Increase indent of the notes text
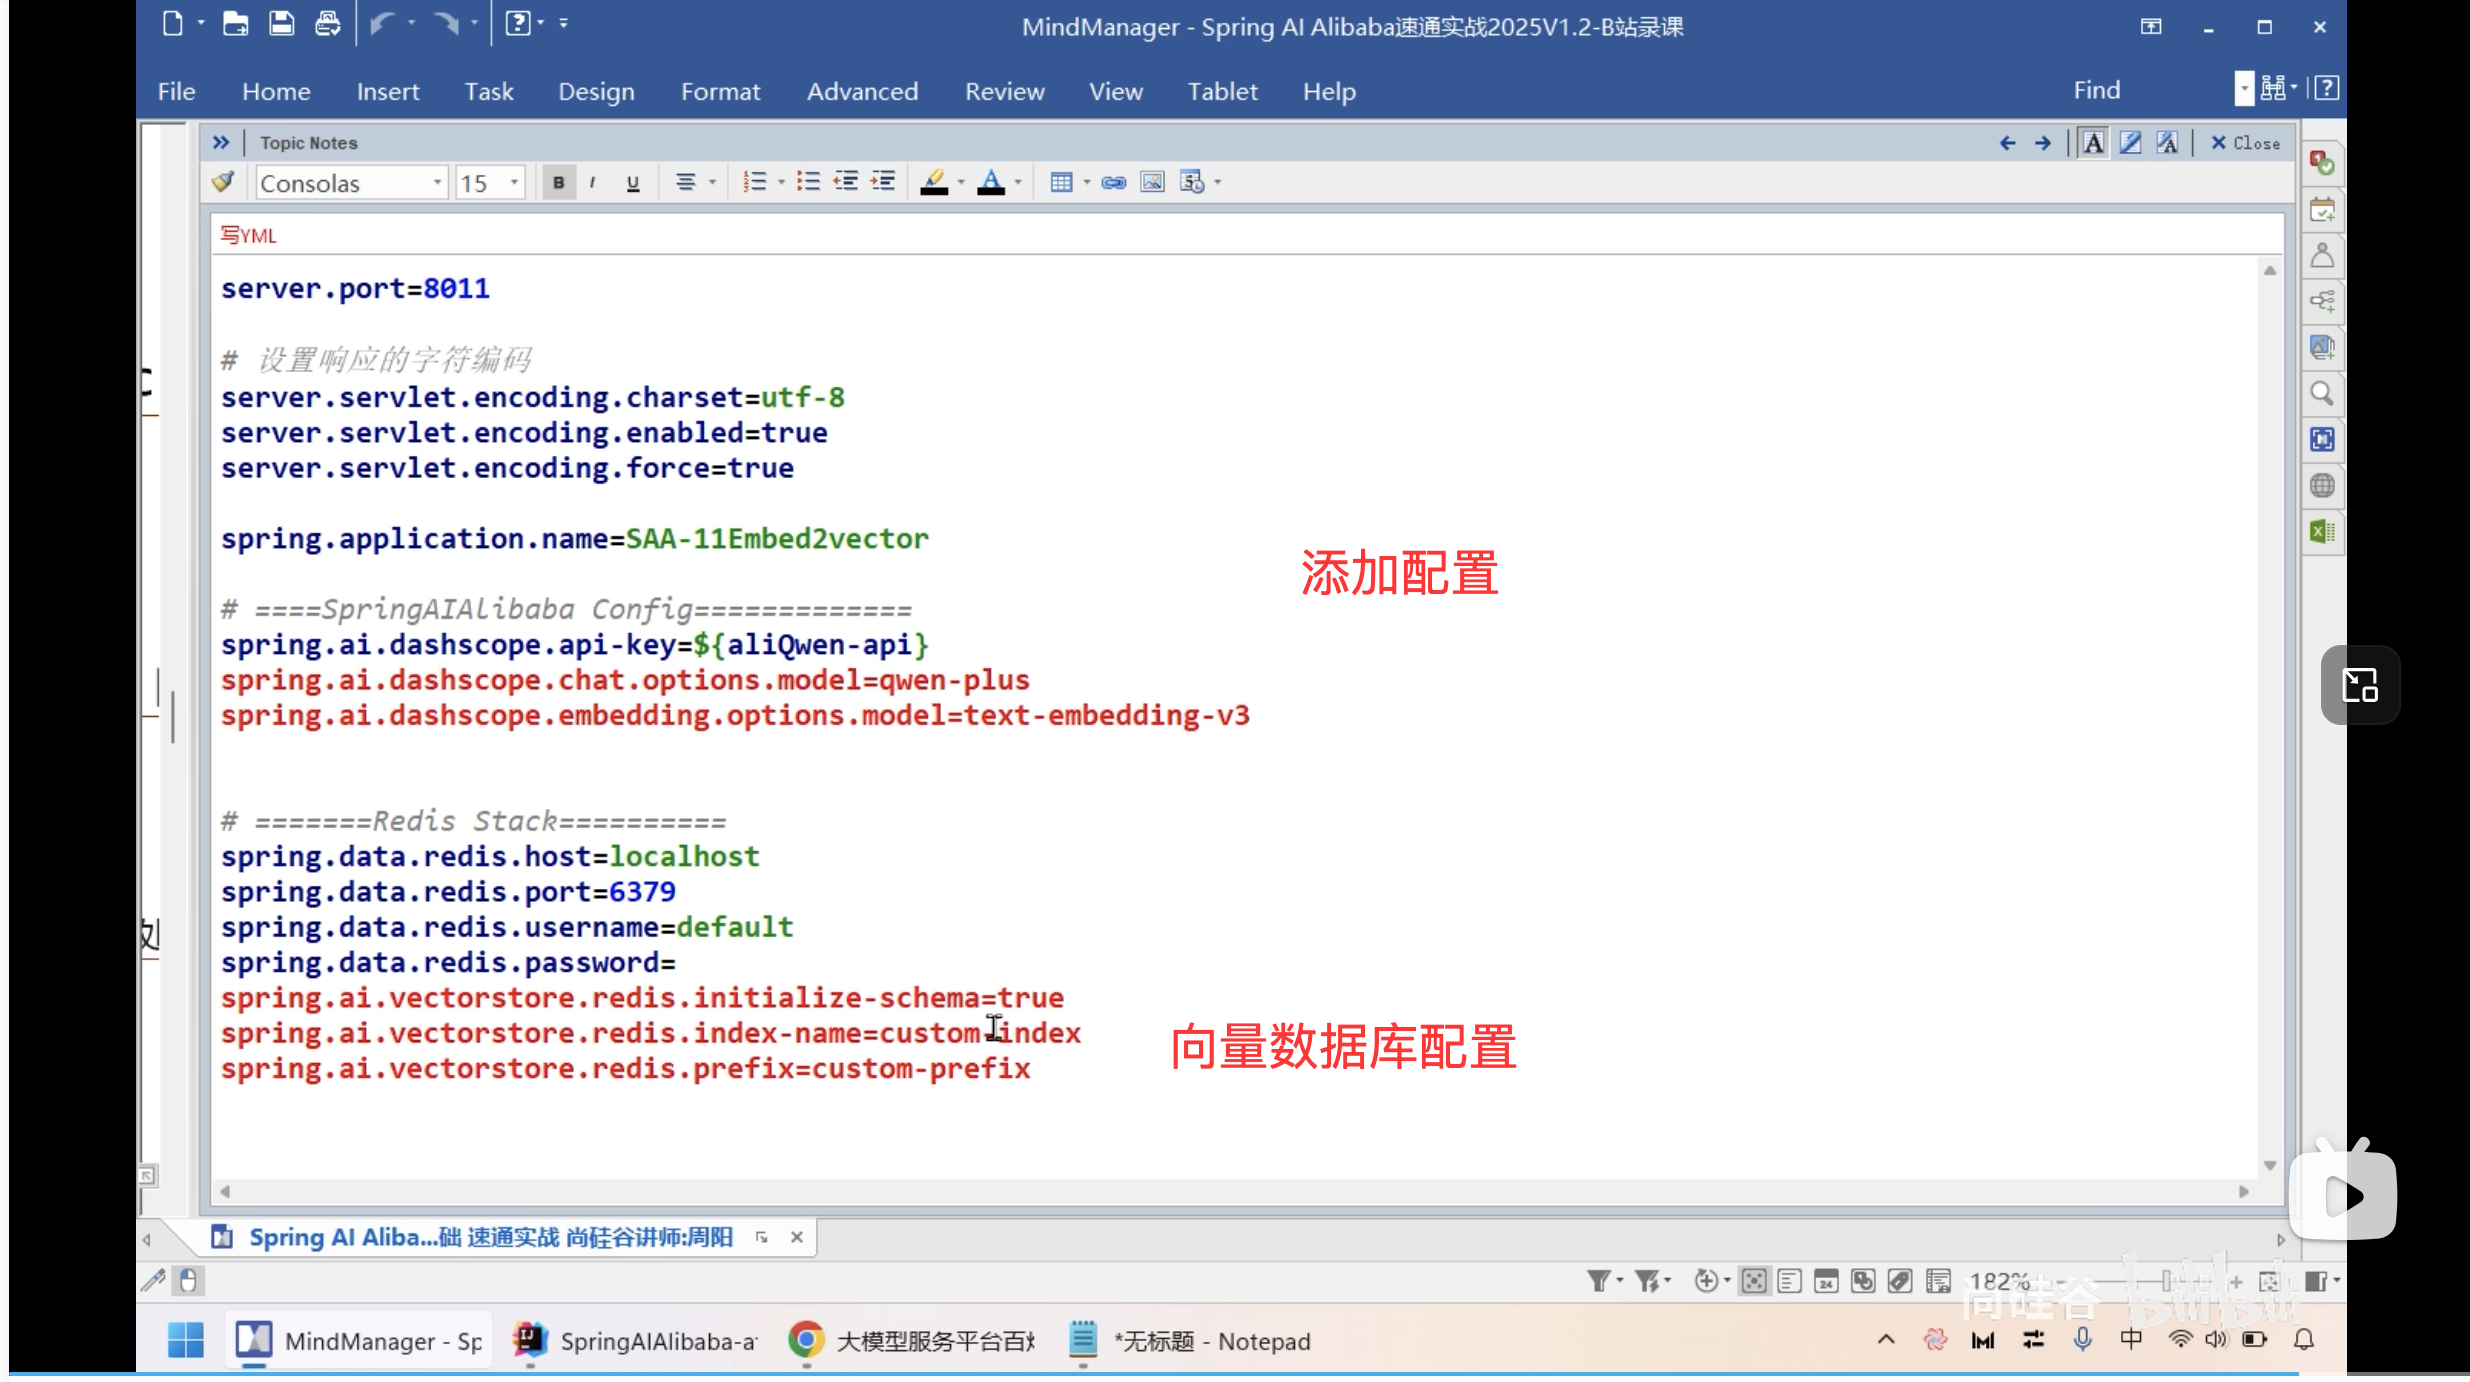The height and width of the screenshot is (1382, 2470). (883, 182)
